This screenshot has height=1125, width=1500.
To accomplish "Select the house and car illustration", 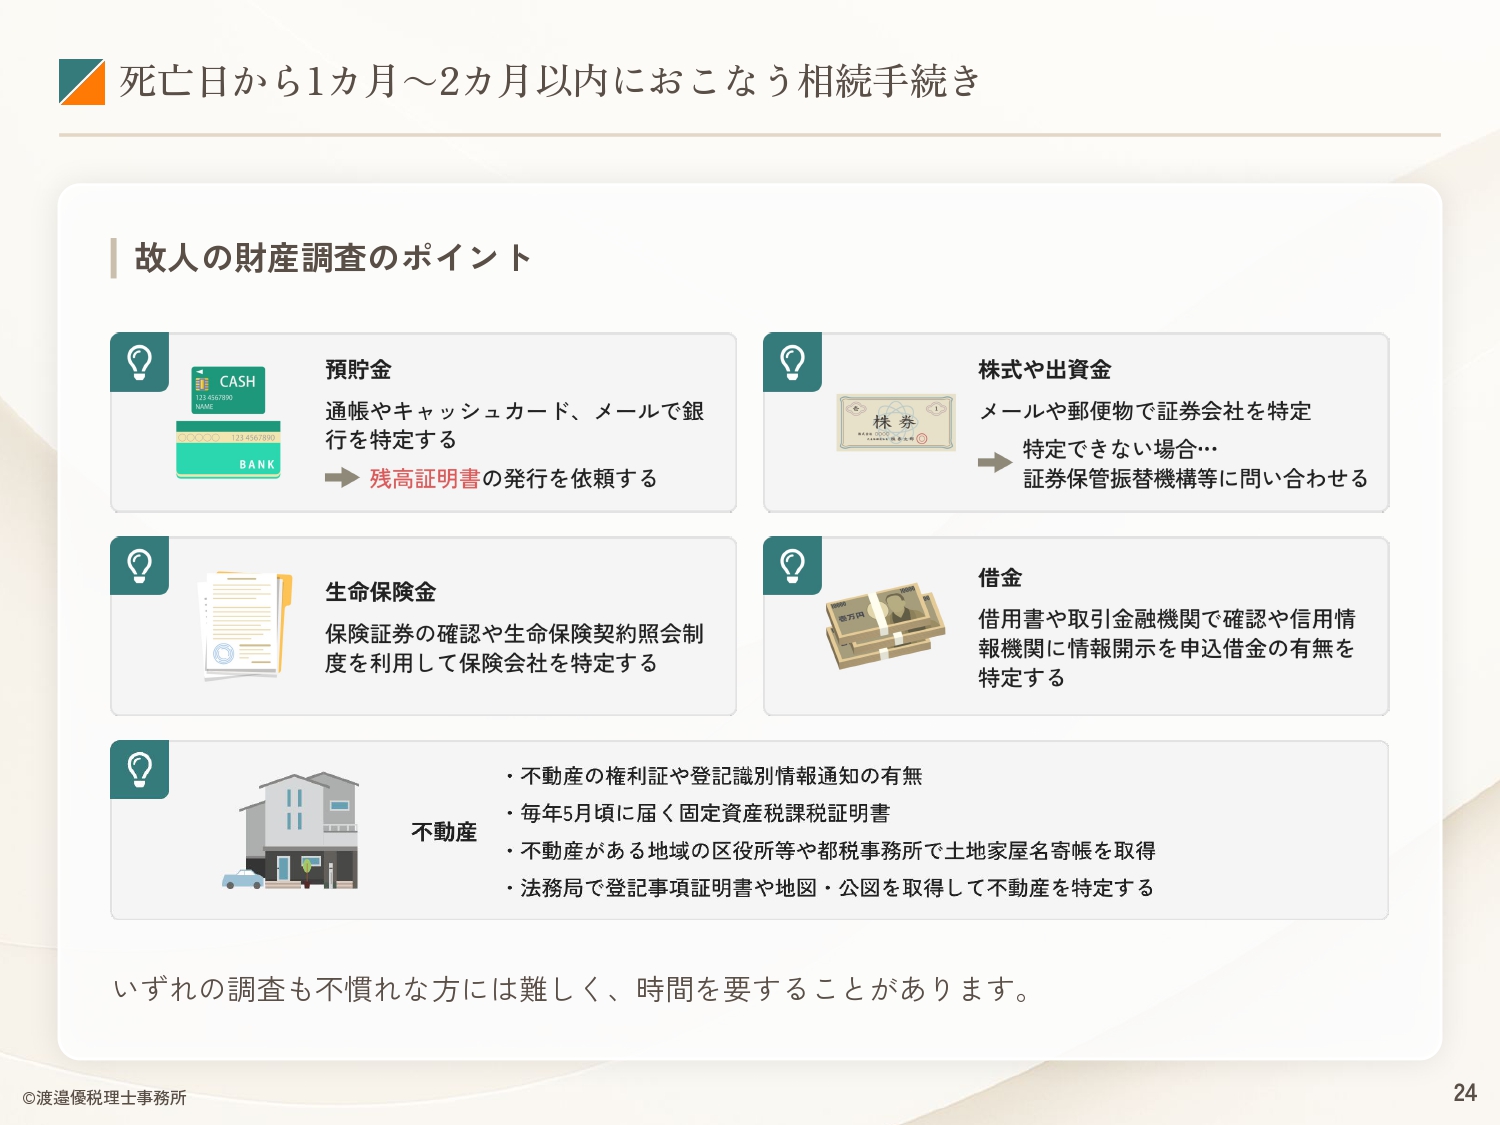I will coord(292,831).
